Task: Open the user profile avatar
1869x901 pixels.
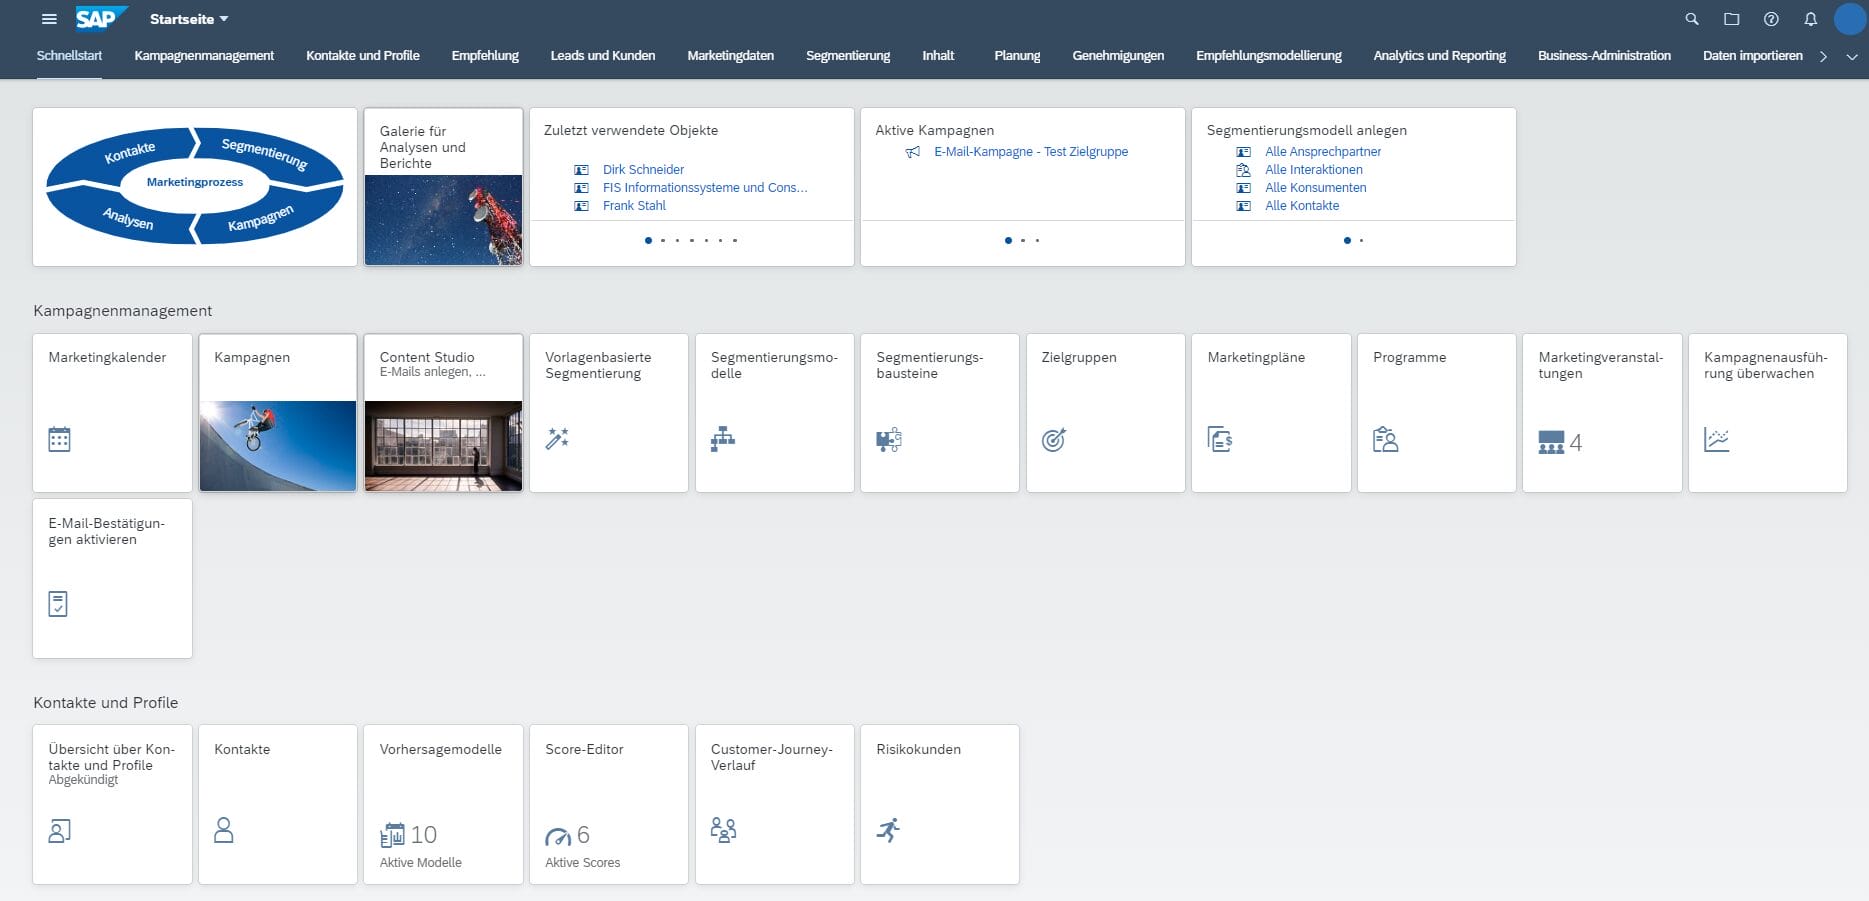Action: pos(1850,19)
